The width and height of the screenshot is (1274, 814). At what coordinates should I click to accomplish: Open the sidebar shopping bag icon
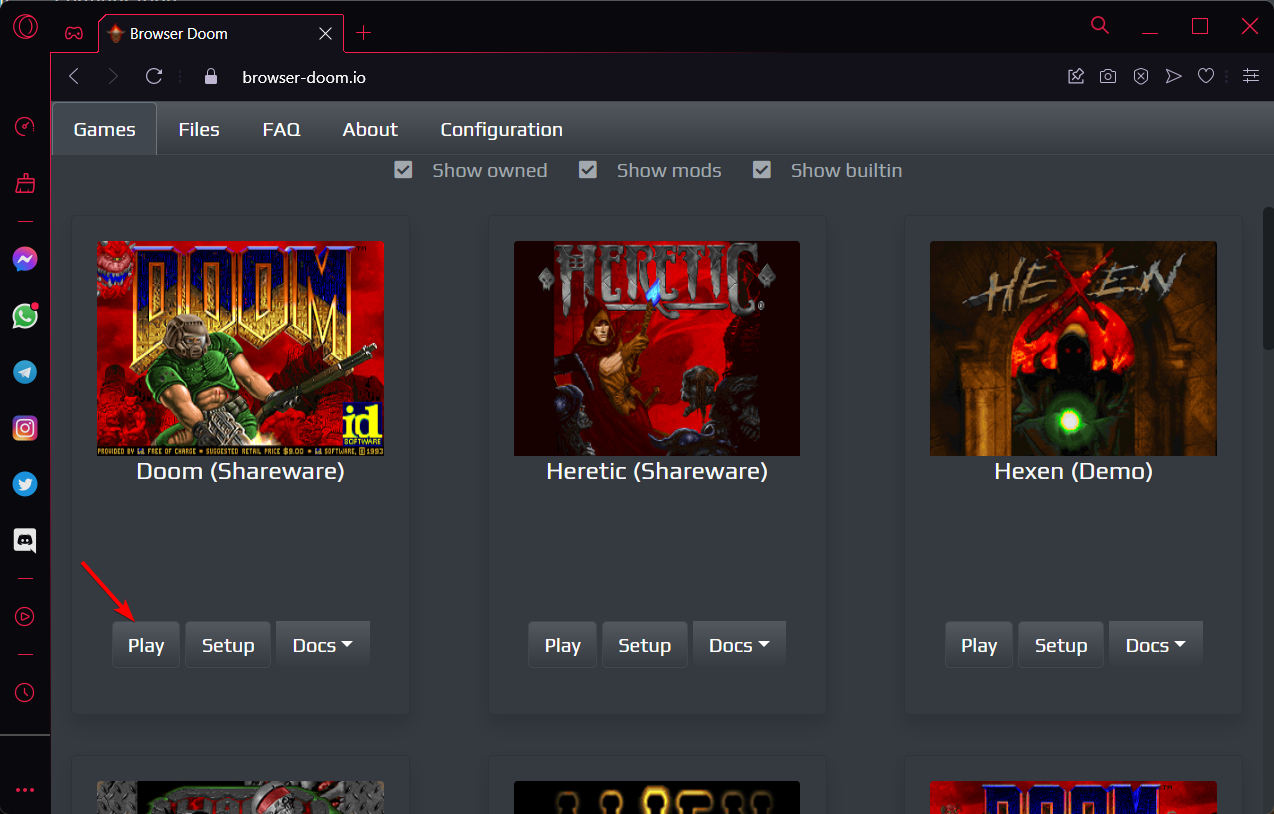pyautogui.click(x=25, y=183)
